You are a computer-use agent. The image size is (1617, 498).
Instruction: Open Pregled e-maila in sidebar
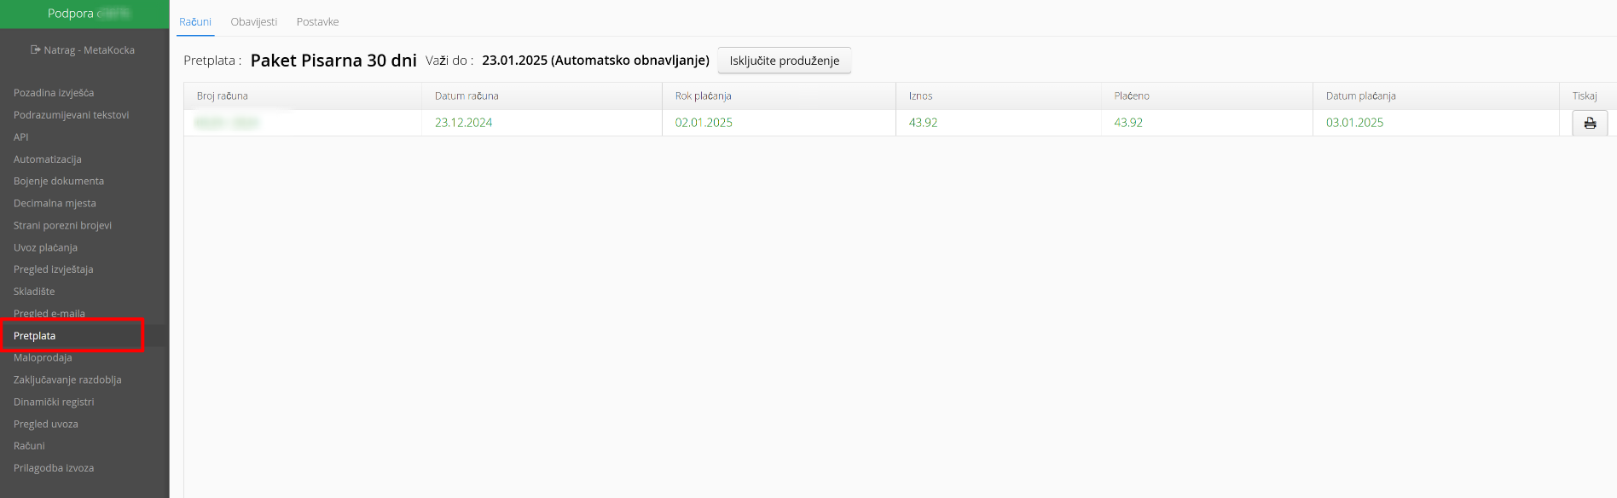(49, 313)
